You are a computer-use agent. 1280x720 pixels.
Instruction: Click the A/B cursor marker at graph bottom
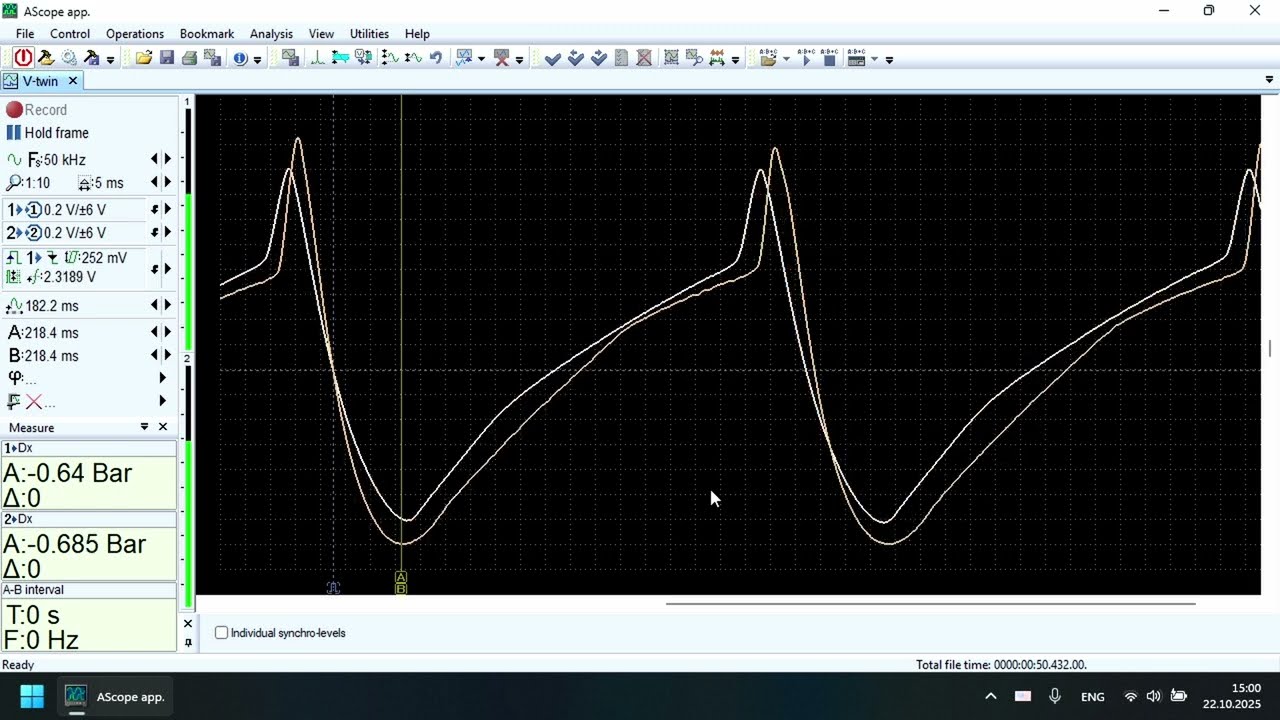[x=401, y=583]
